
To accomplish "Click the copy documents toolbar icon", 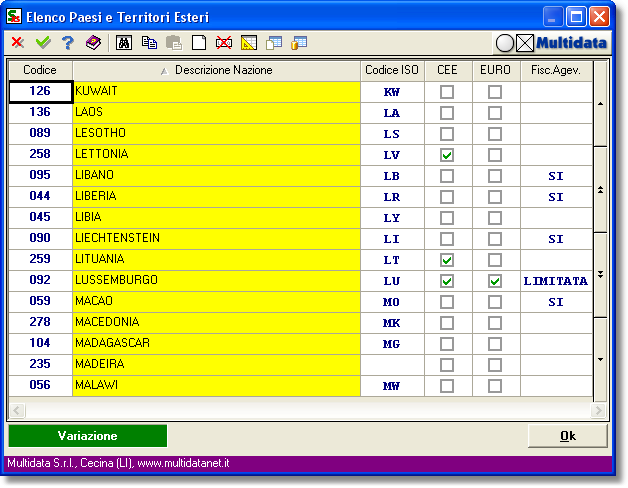I will pos(149,42).
